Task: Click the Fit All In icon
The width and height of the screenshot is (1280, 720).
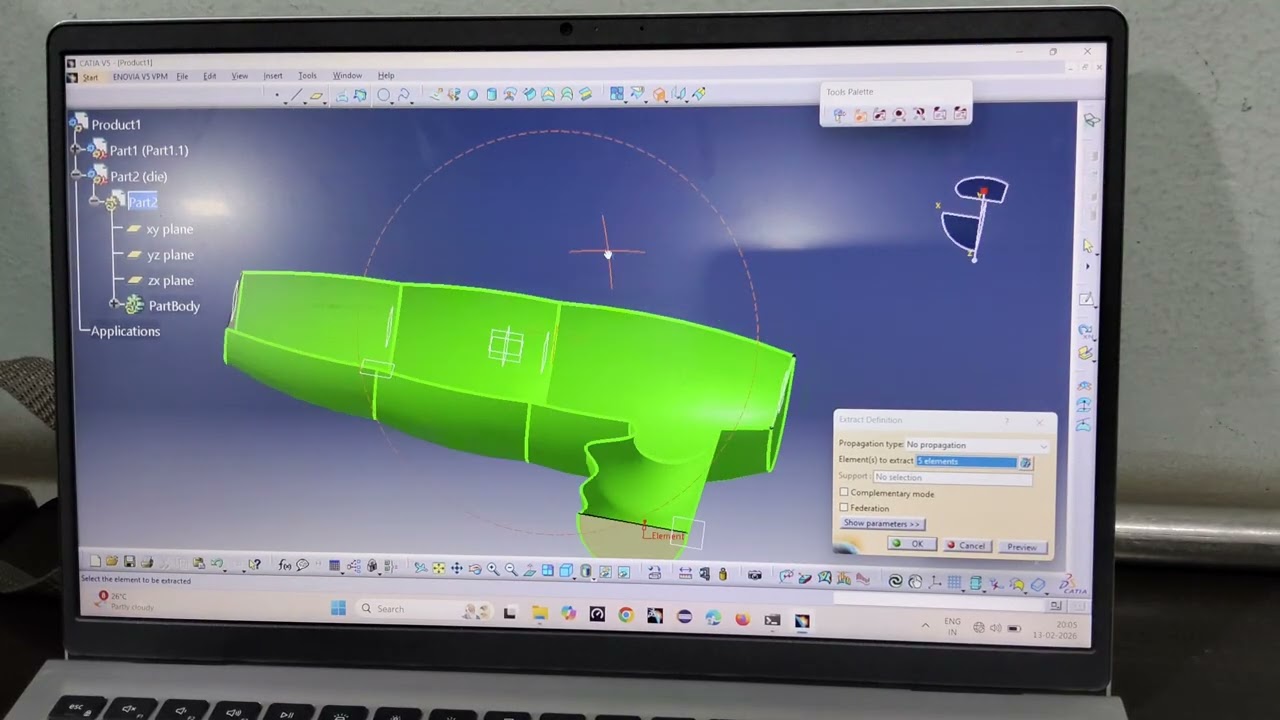Action: click(438, 568)
